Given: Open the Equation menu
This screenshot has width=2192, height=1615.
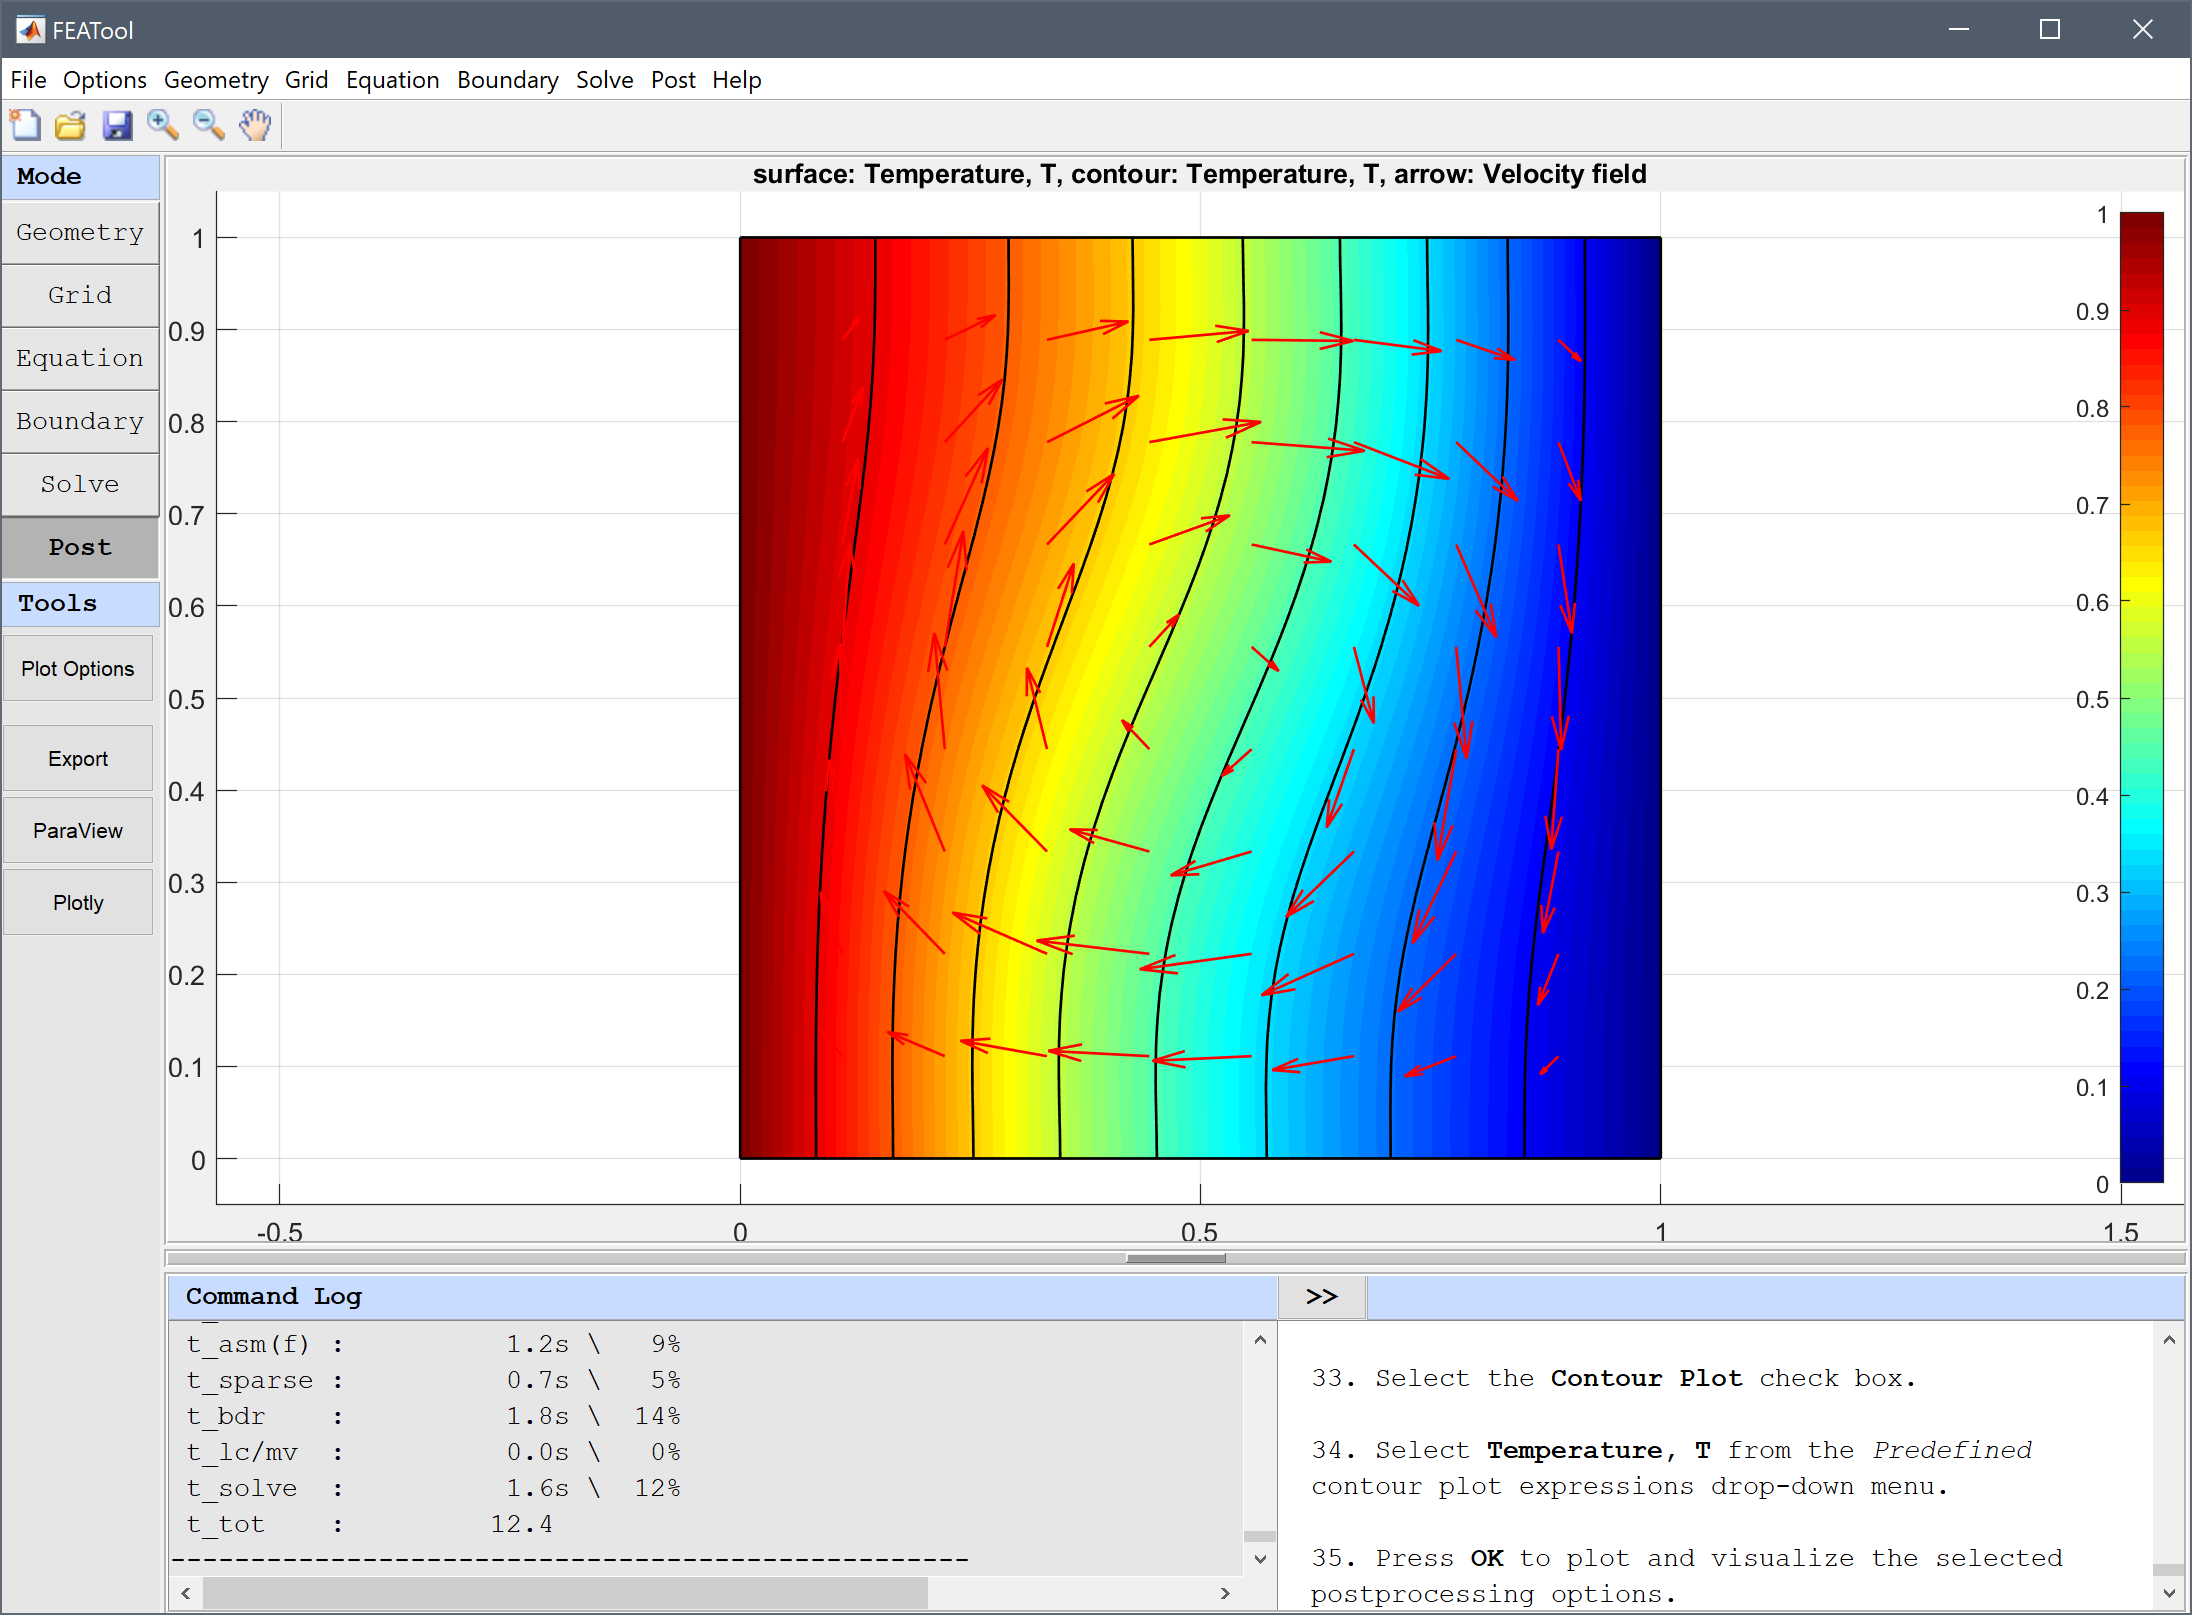Looking at the screenshot, I should (x=391, y=78).
